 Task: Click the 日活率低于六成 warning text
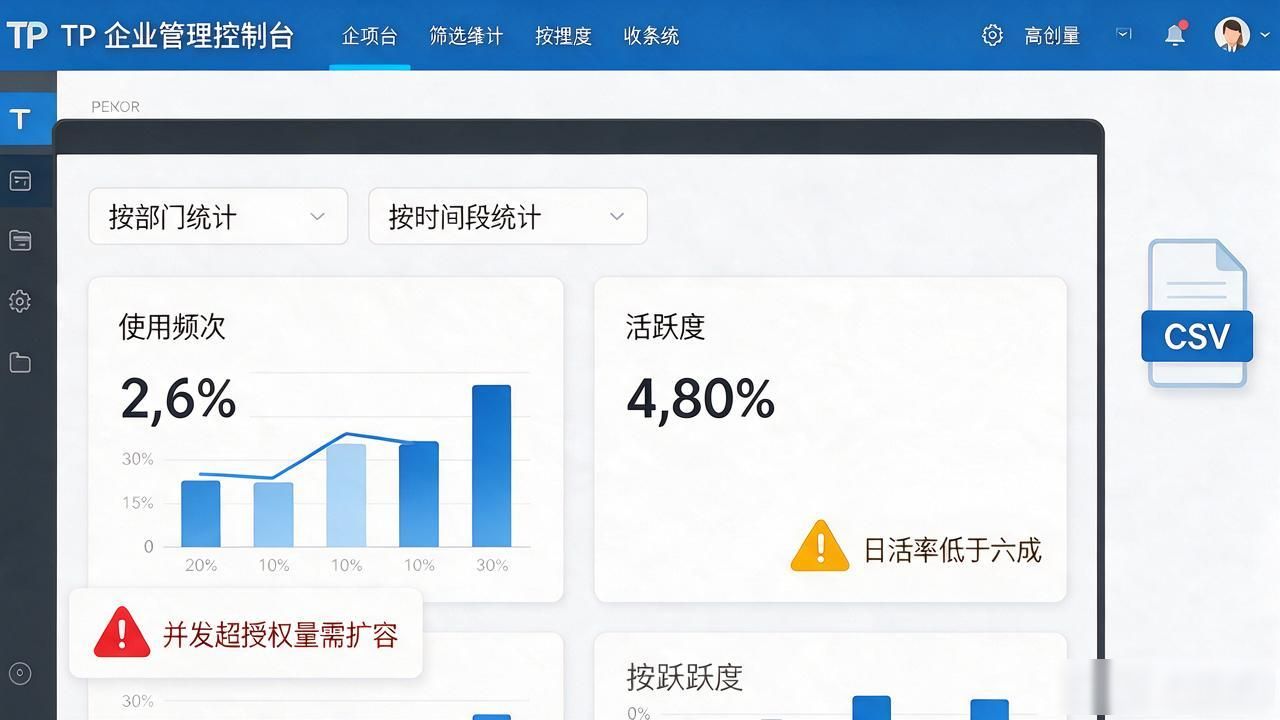[x=953, y=550]
